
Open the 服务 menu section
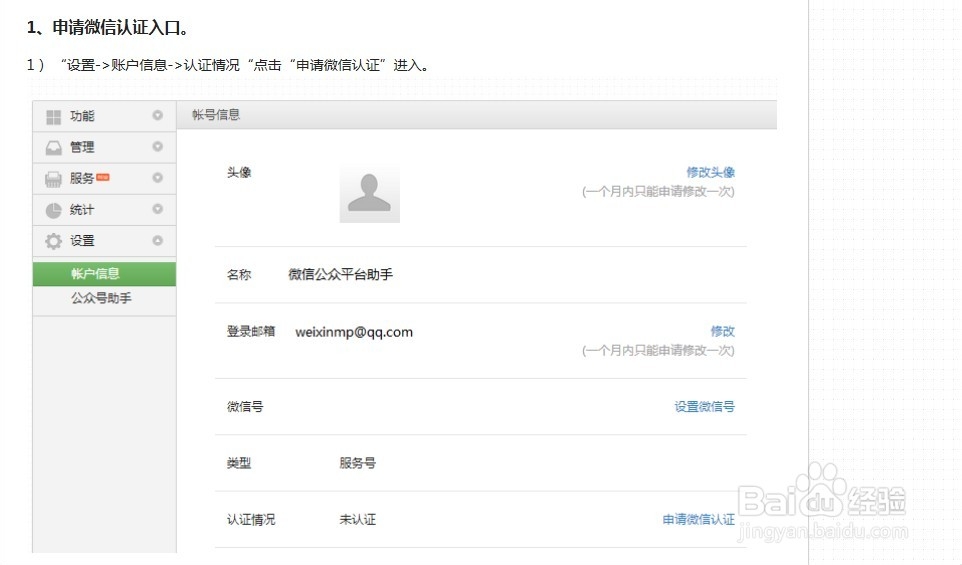click(104, 179)
